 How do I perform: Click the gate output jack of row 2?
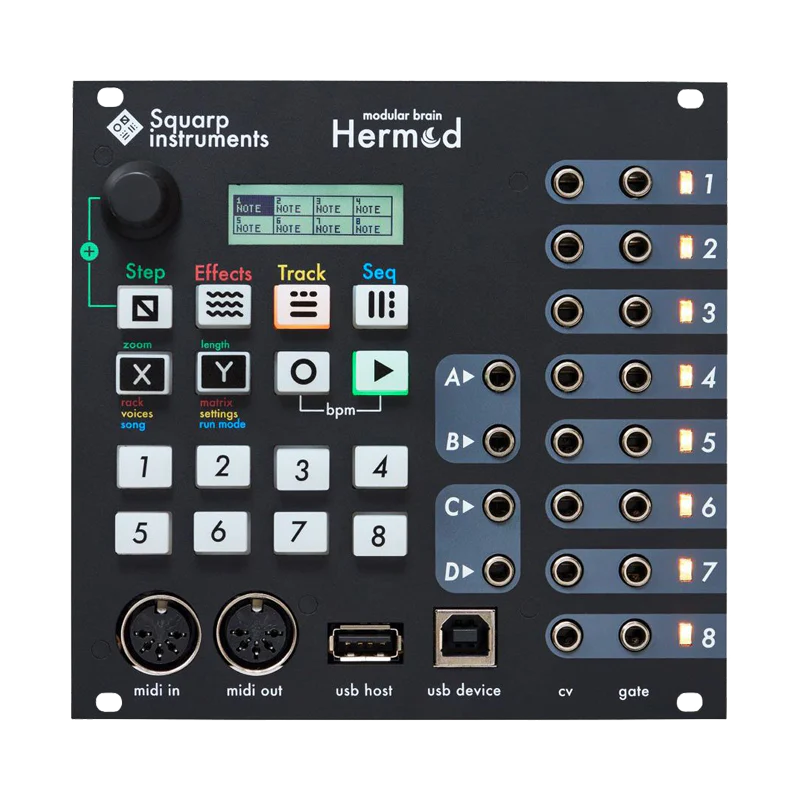636,246
